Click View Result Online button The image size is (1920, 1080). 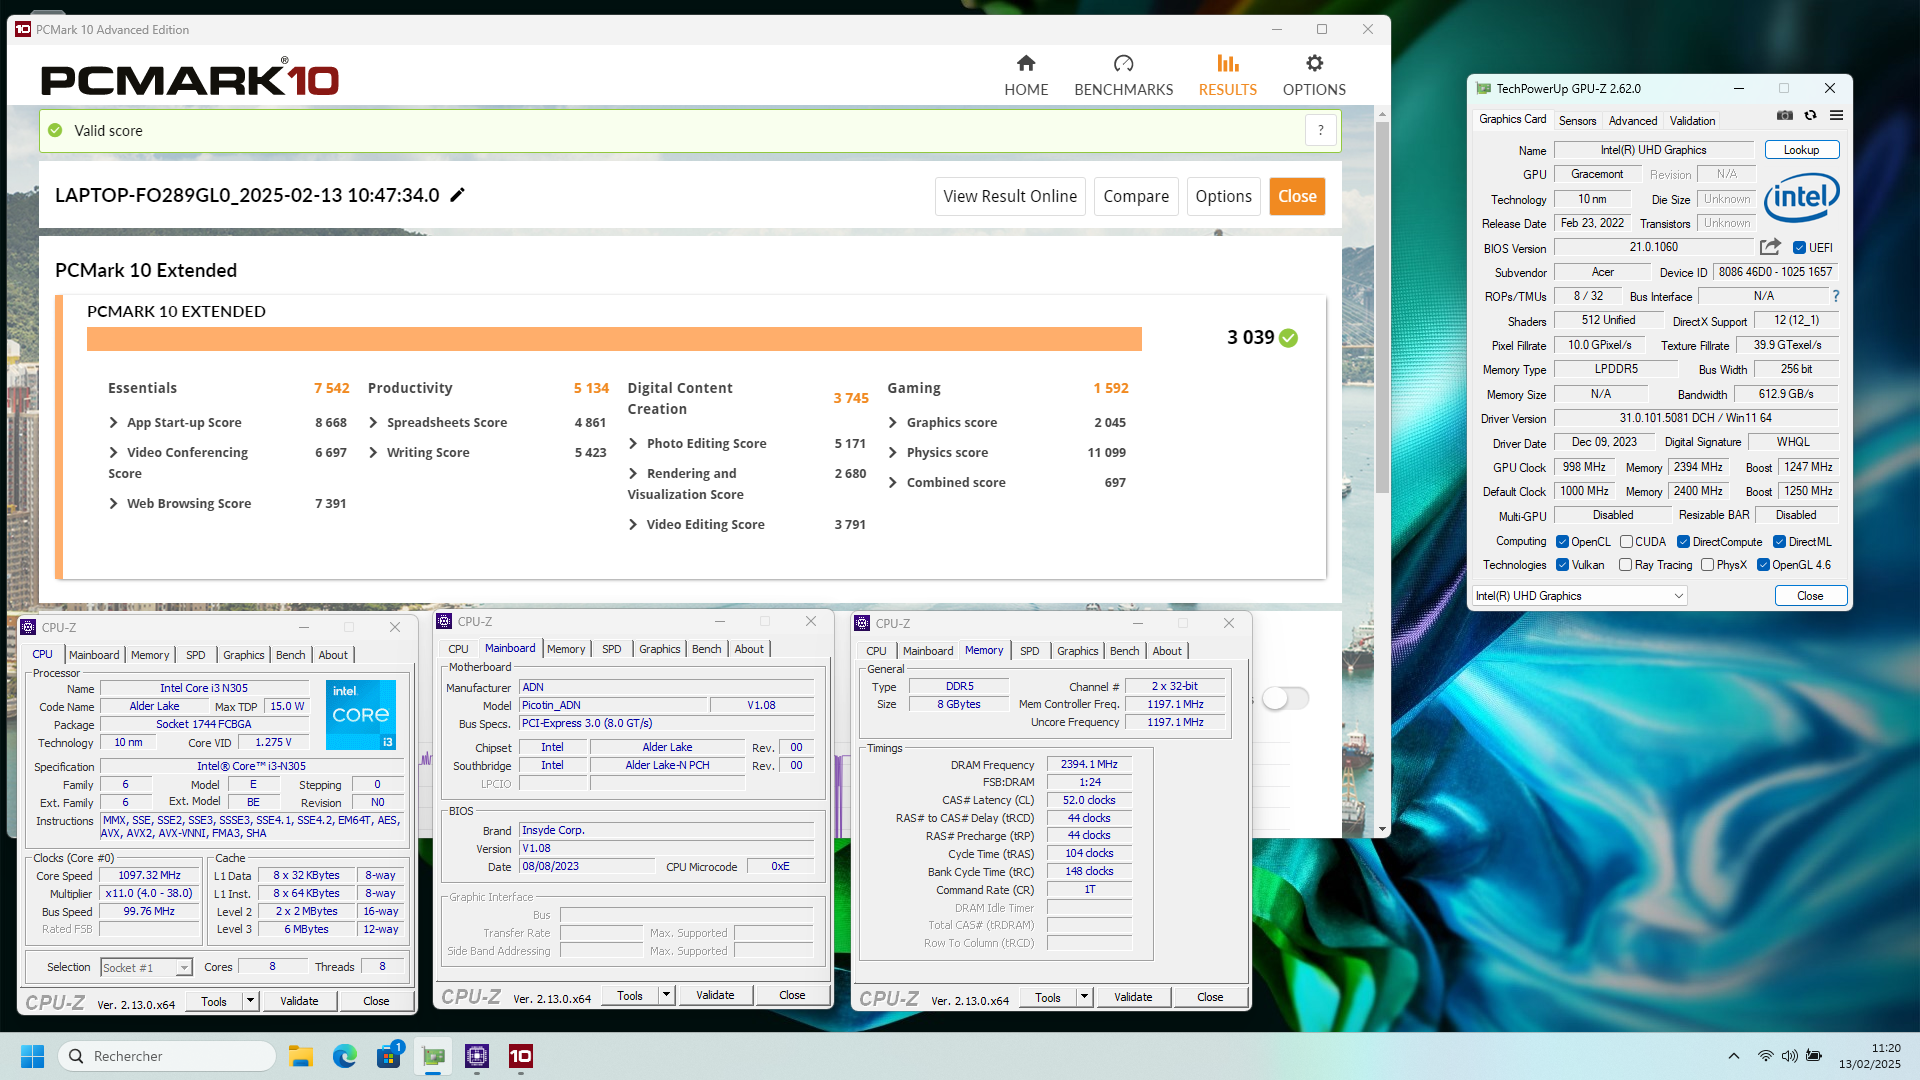click(1010, 196)
